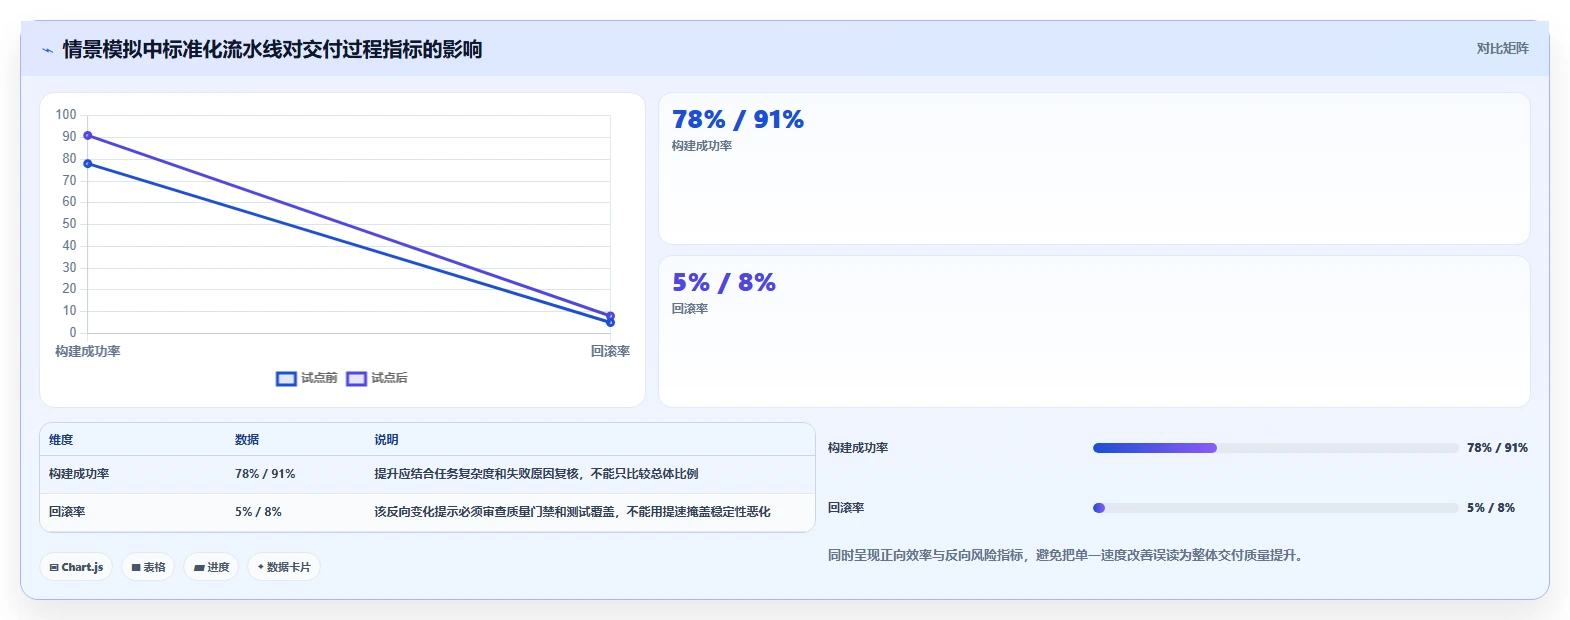
Task: Click the chart title 情景模拟中标准化流水线
Action: coord(272,49)
